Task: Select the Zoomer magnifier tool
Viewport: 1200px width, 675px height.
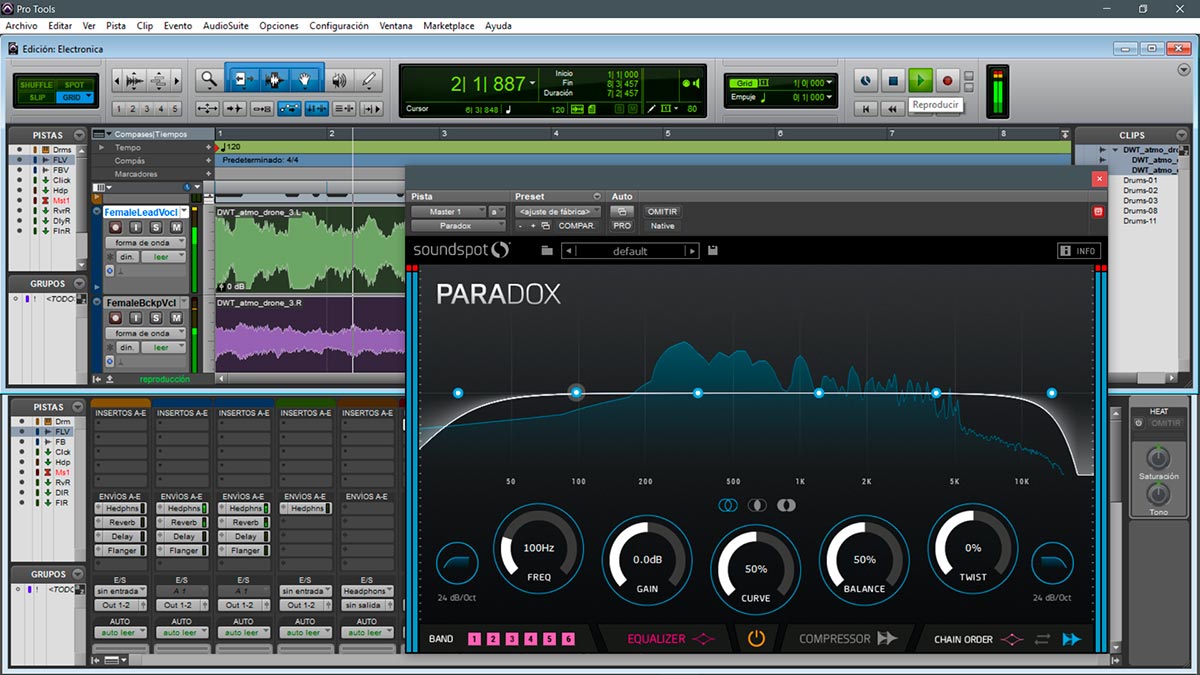Action: pyautogui.click(x=207, y=80)
